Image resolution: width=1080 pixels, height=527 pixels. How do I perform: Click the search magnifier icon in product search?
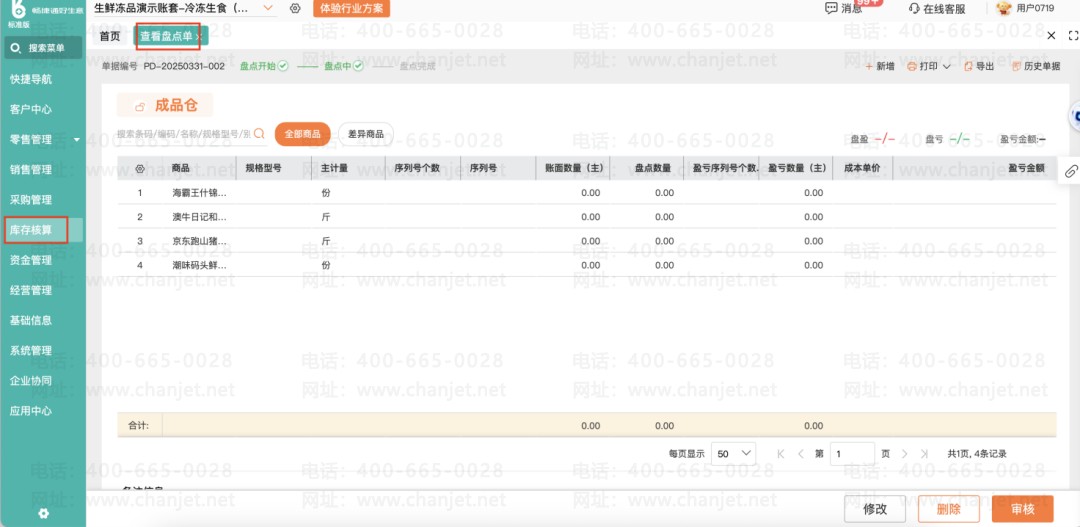pos(260,134)
